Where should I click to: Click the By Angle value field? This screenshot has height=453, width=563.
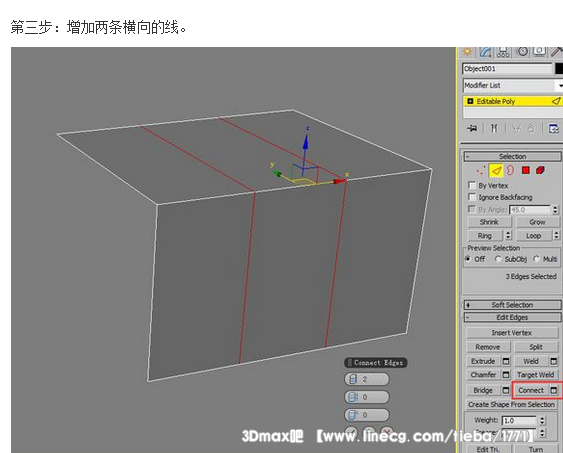530,210
